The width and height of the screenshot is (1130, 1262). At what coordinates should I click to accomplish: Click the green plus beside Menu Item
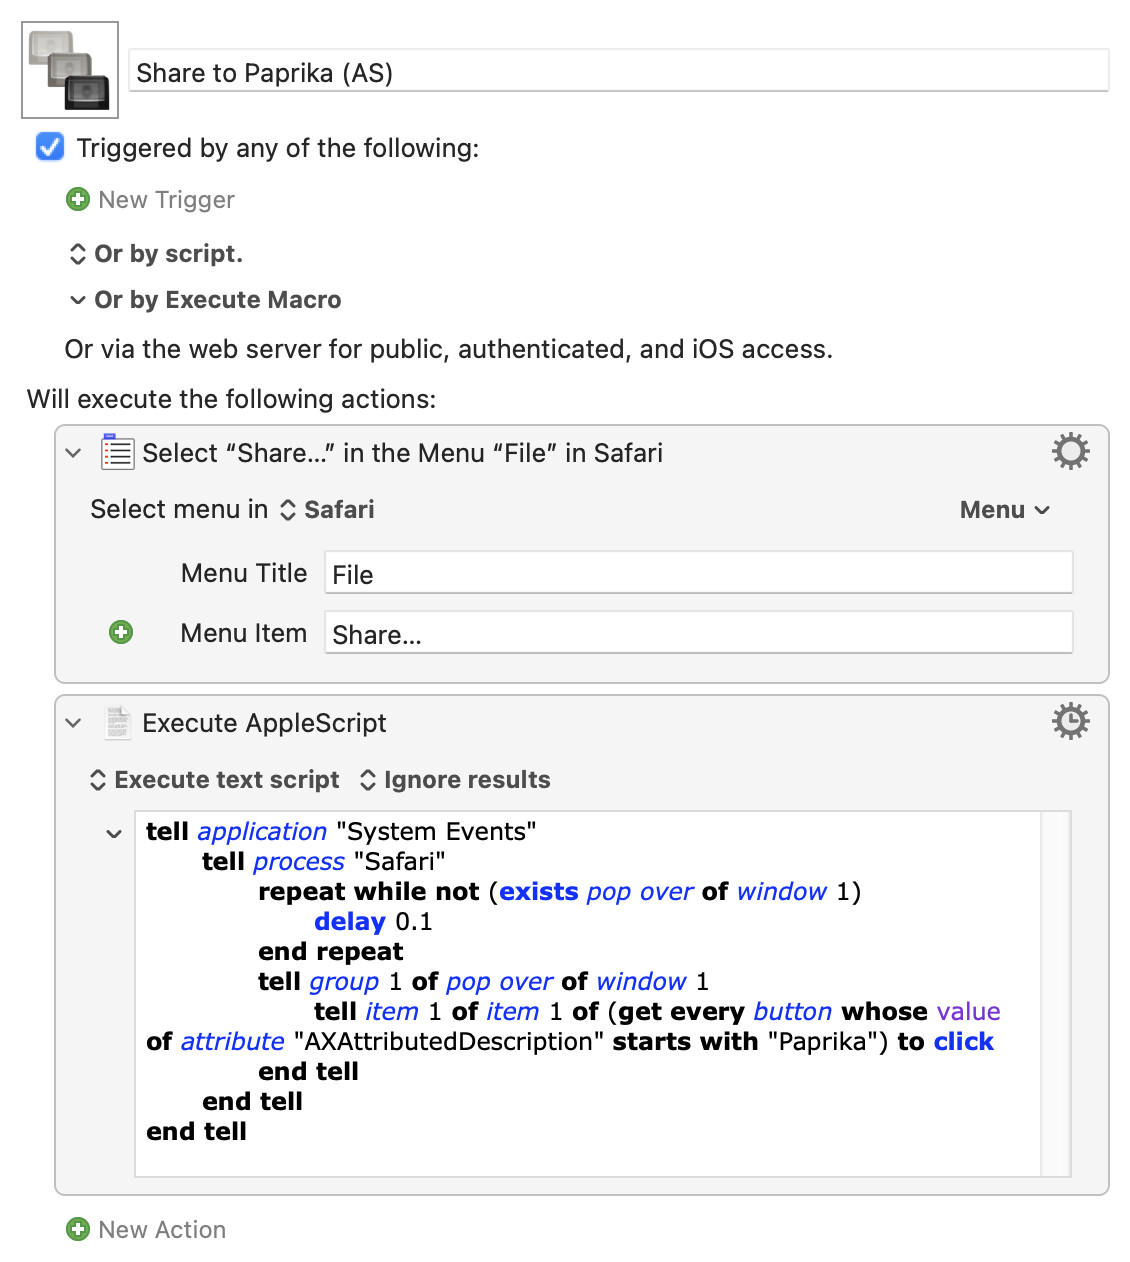pyautogui.click(x=121, y=632)
